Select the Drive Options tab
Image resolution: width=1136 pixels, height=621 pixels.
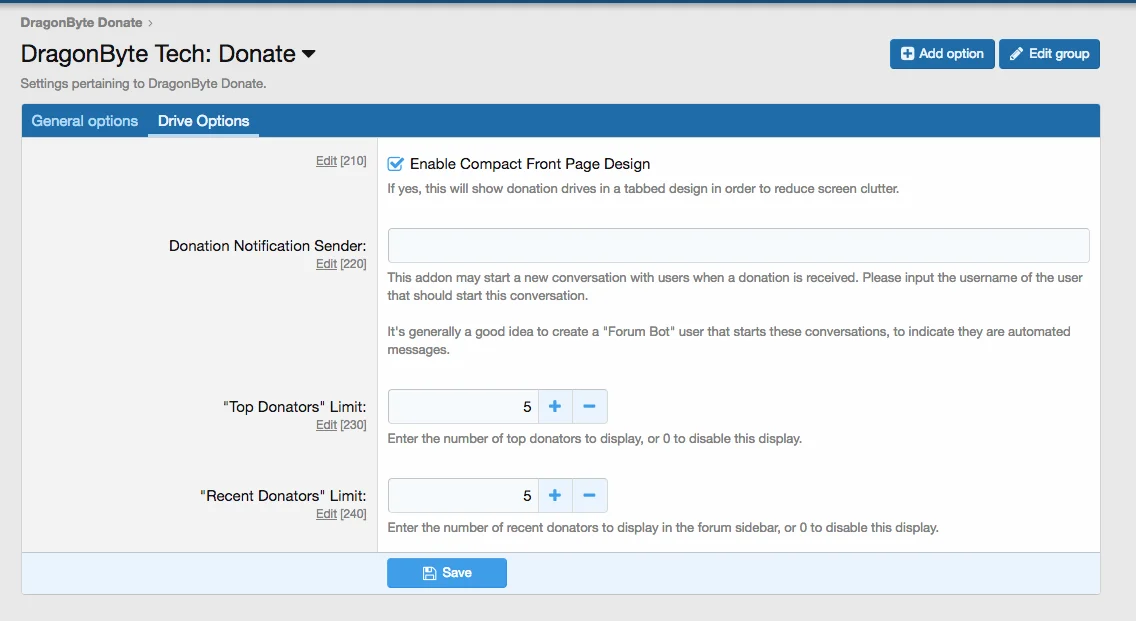(x=203, y=121)
